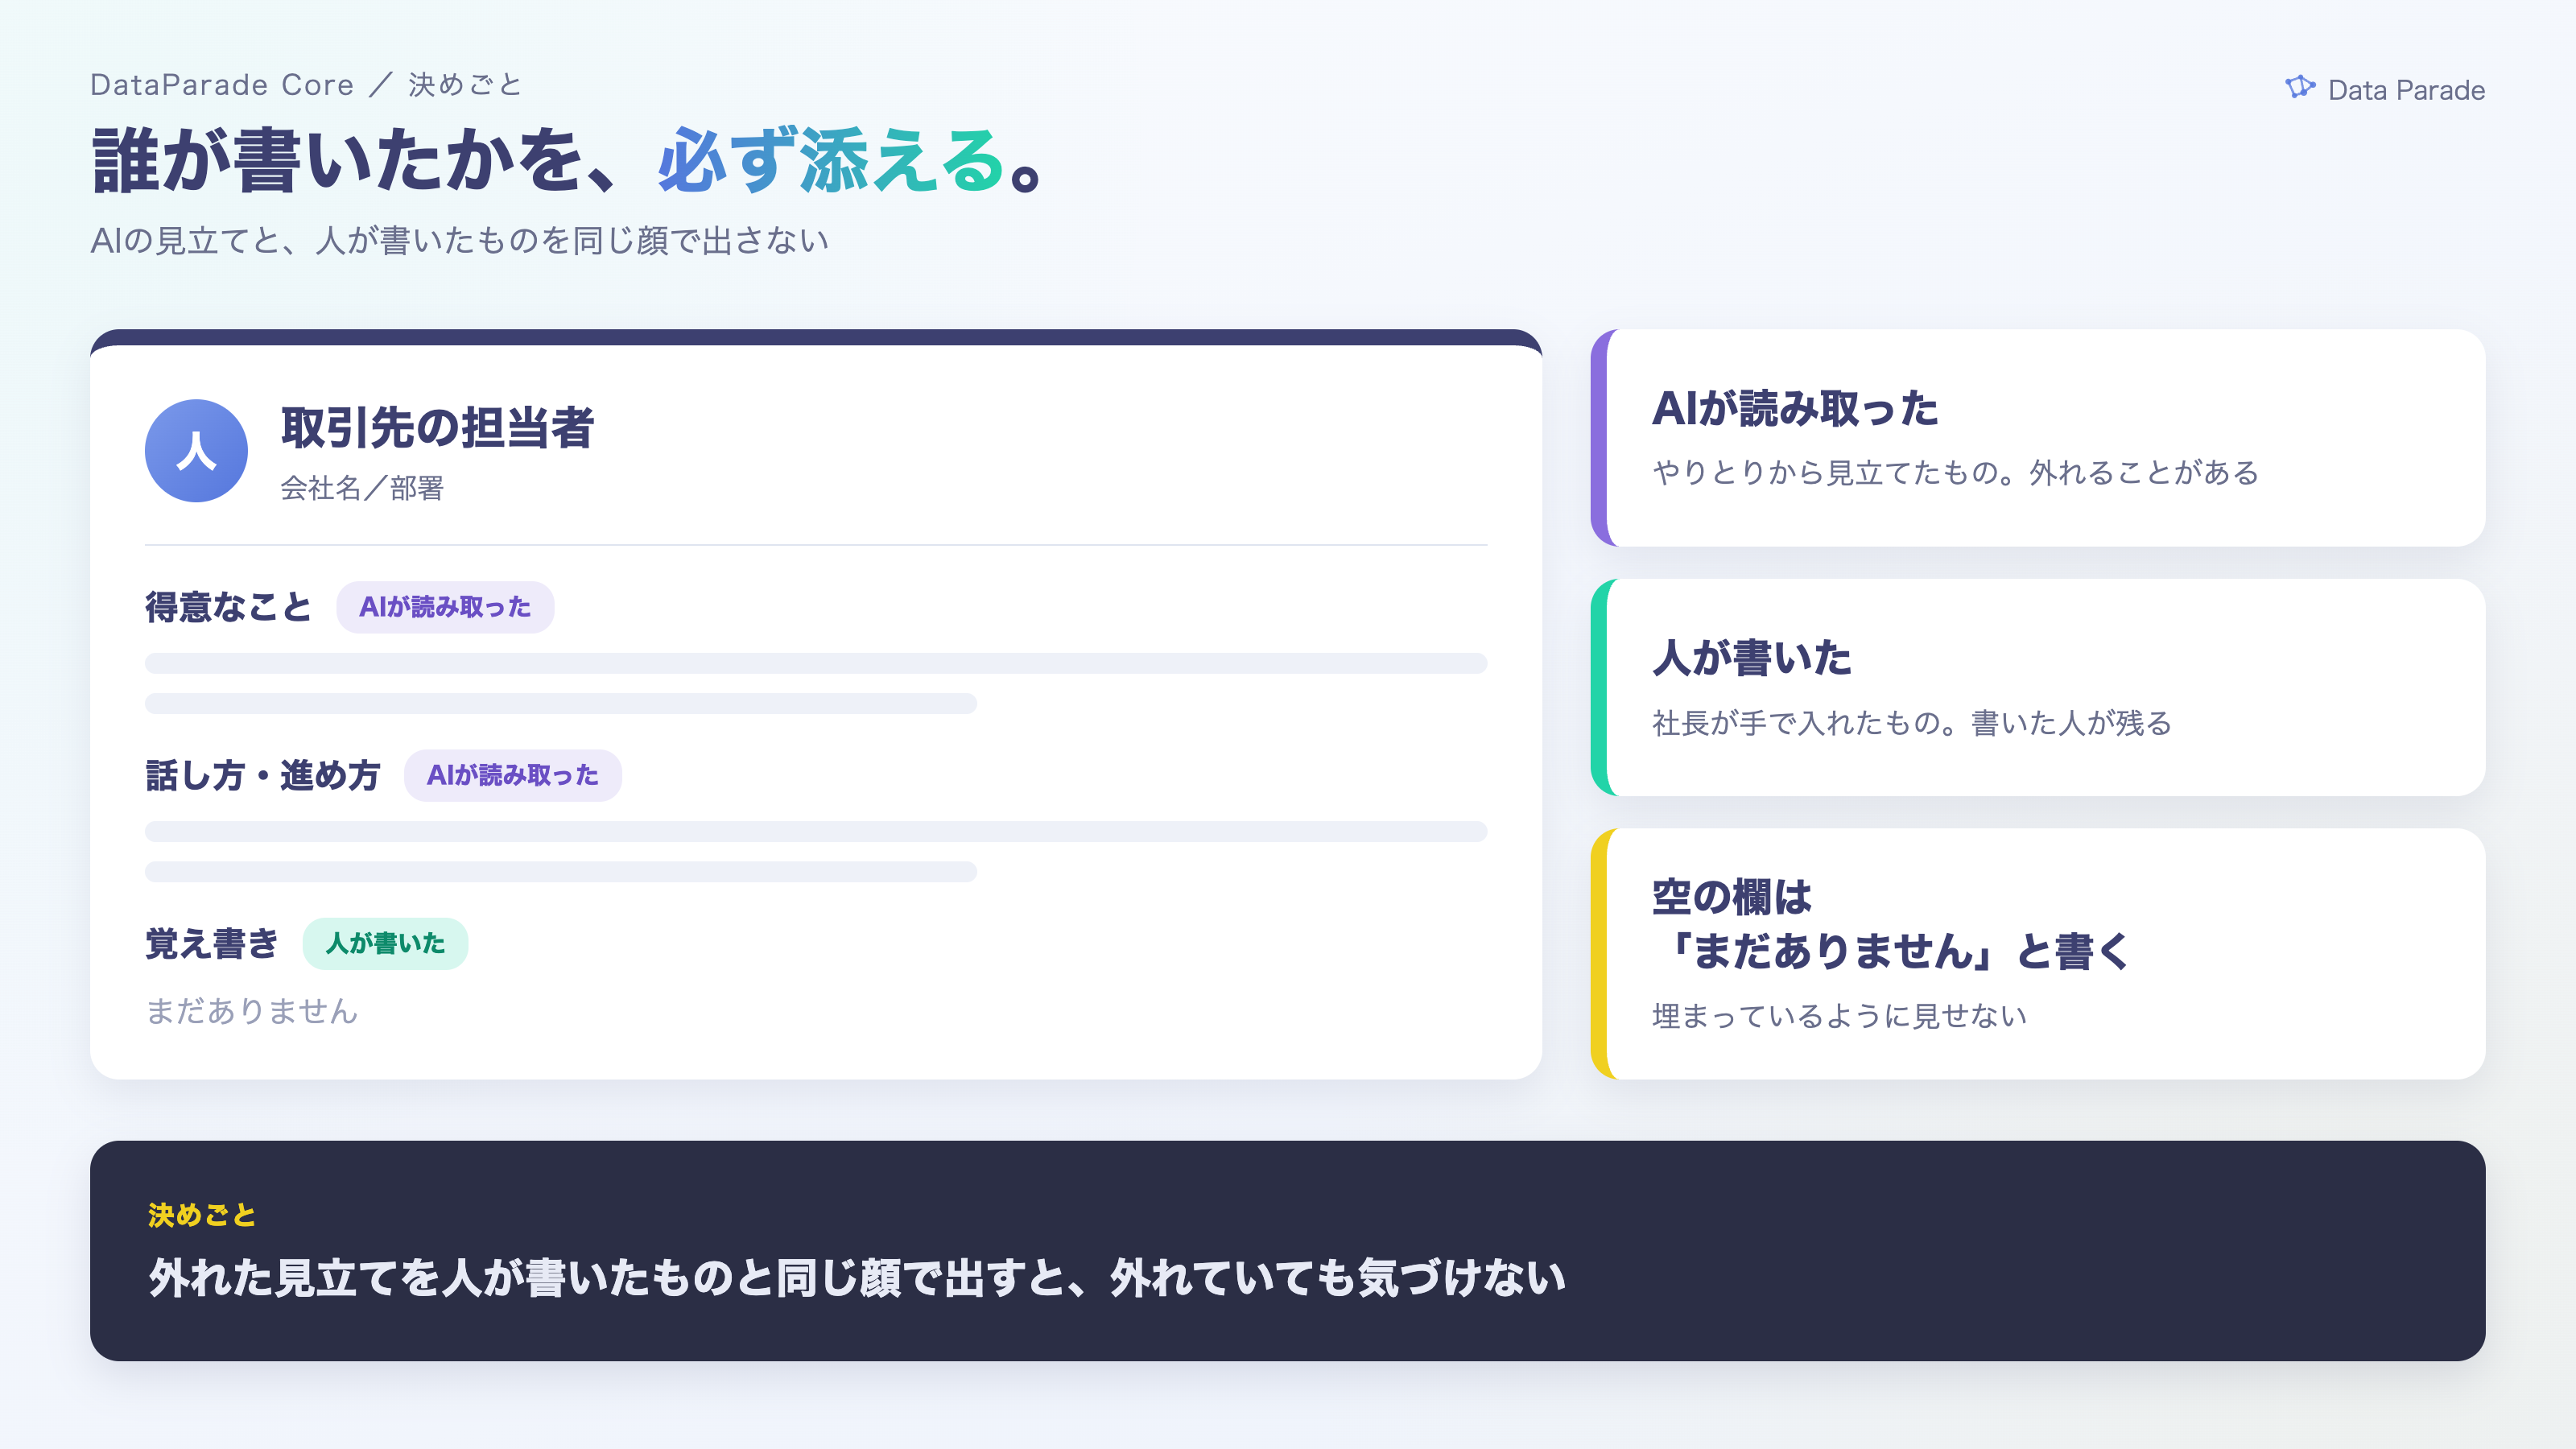Click breadcrumb 'DataParade Core ／ 決めごと'
2576x1449 pixels.
click(x=306, y=85)
